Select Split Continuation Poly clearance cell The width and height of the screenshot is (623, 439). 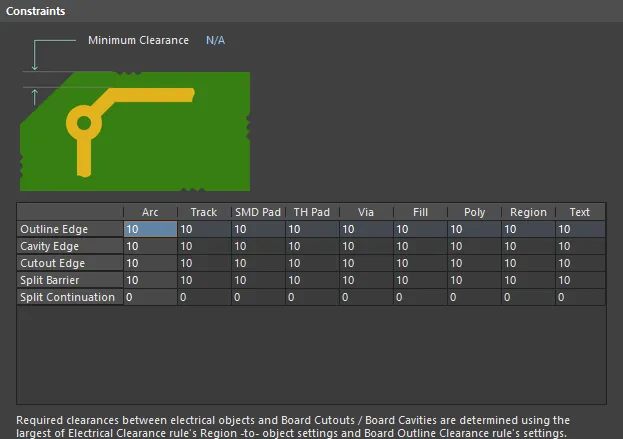pyautogui.click(x=474, y=298)
